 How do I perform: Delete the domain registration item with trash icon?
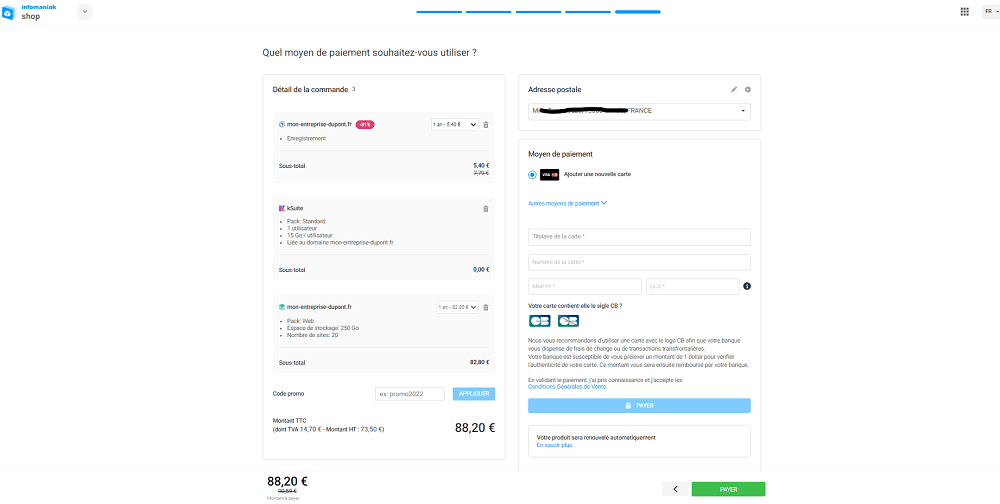[x=486, y=125]
